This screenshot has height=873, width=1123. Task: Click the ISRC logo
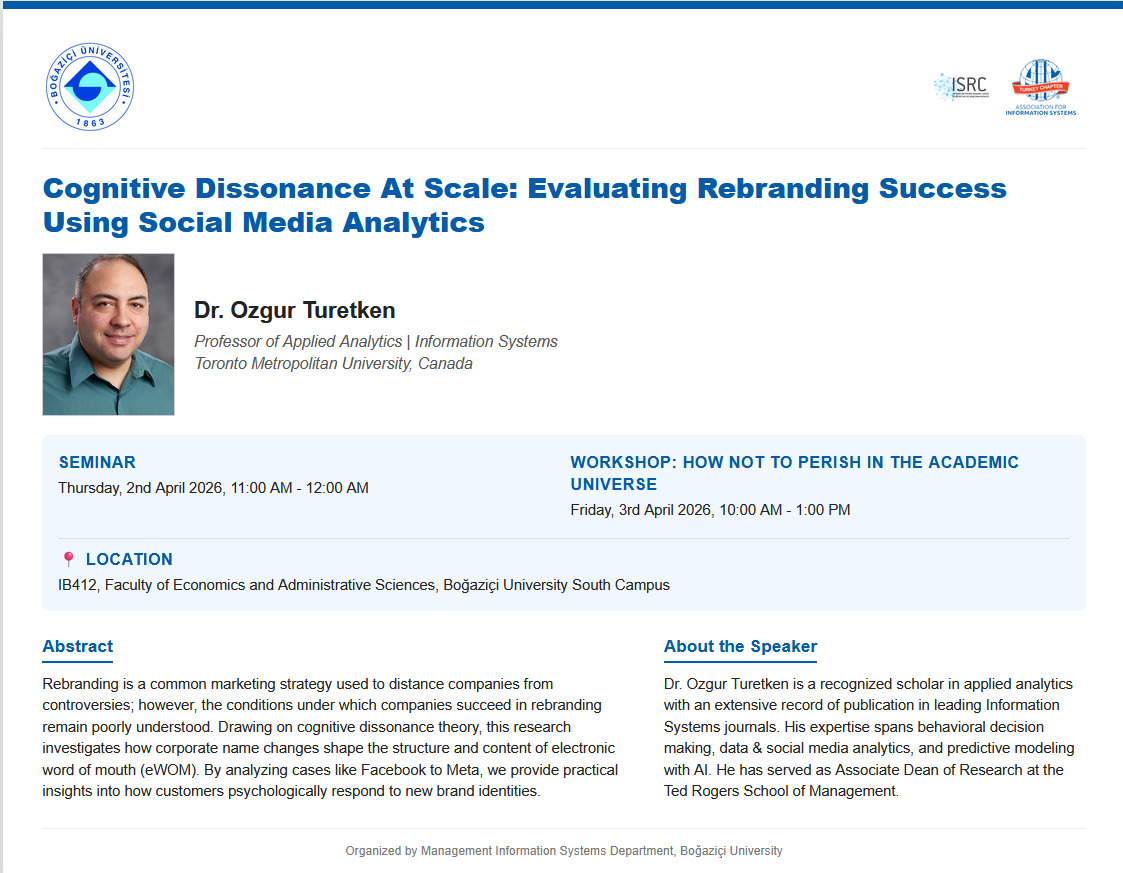click(960, 87)
